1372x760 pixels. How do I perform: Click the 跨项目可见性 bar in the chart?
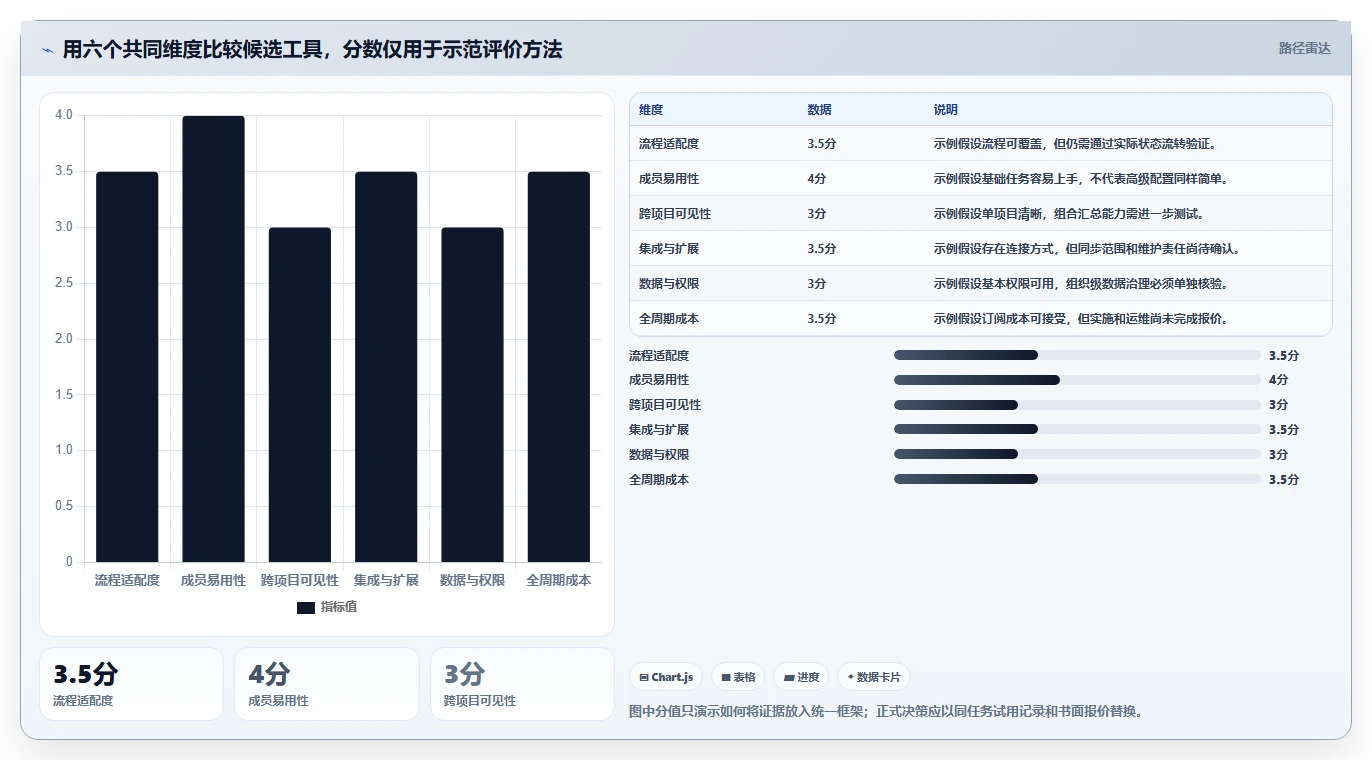click(300, 395)
